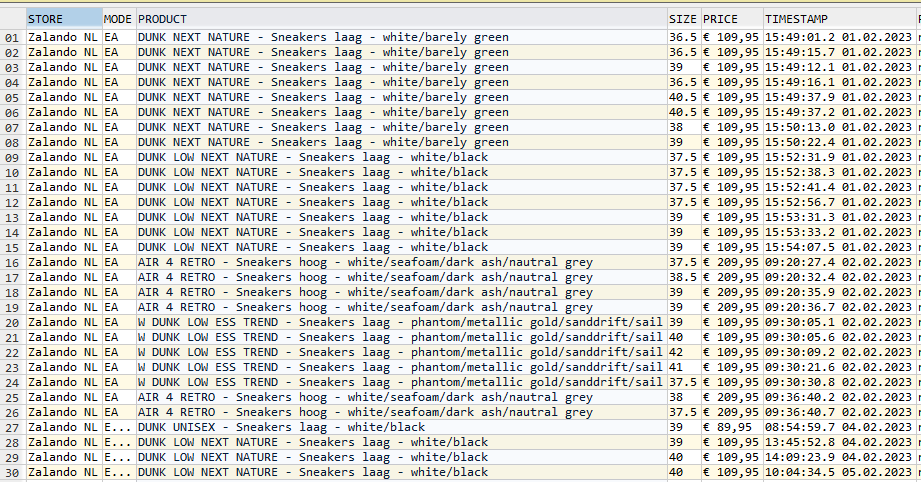This screenshot has width=921, height=482.
Task: Click size 41 in row 23
Action: (x=684, y=367)
